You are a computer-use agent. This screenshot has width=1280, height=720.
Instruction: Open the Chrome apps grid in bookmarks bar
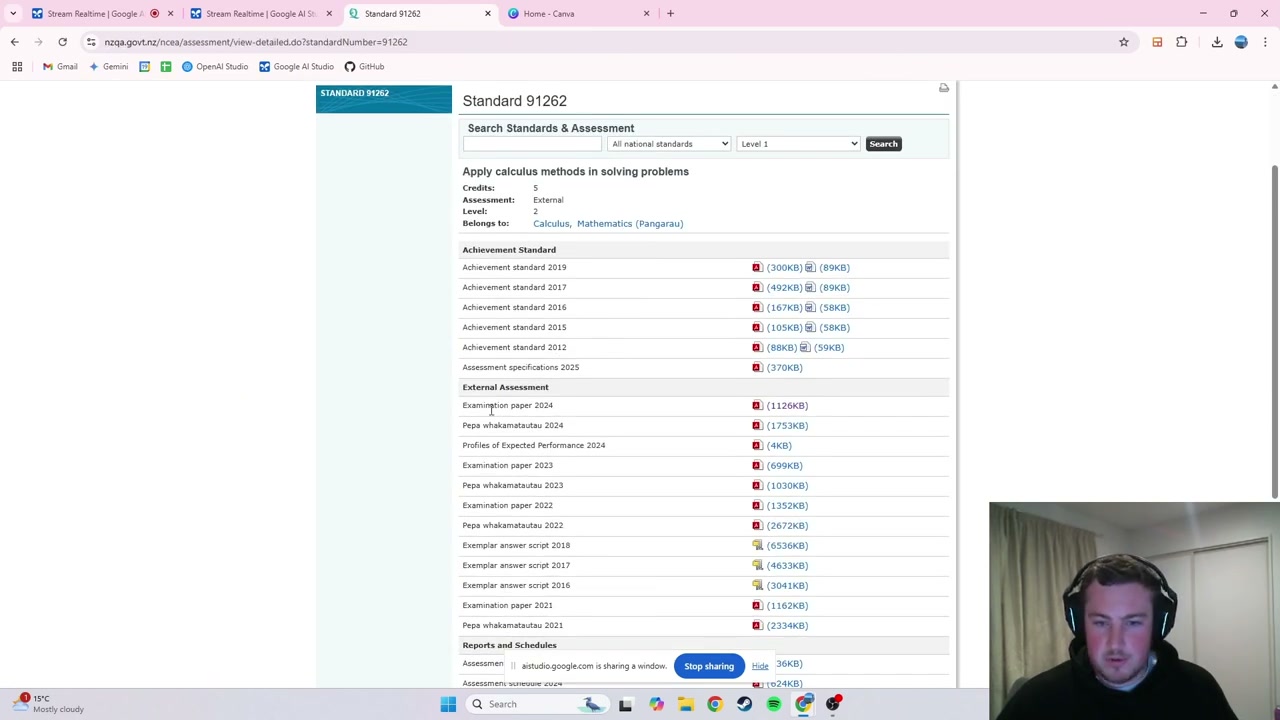click(x=17, y=66)
